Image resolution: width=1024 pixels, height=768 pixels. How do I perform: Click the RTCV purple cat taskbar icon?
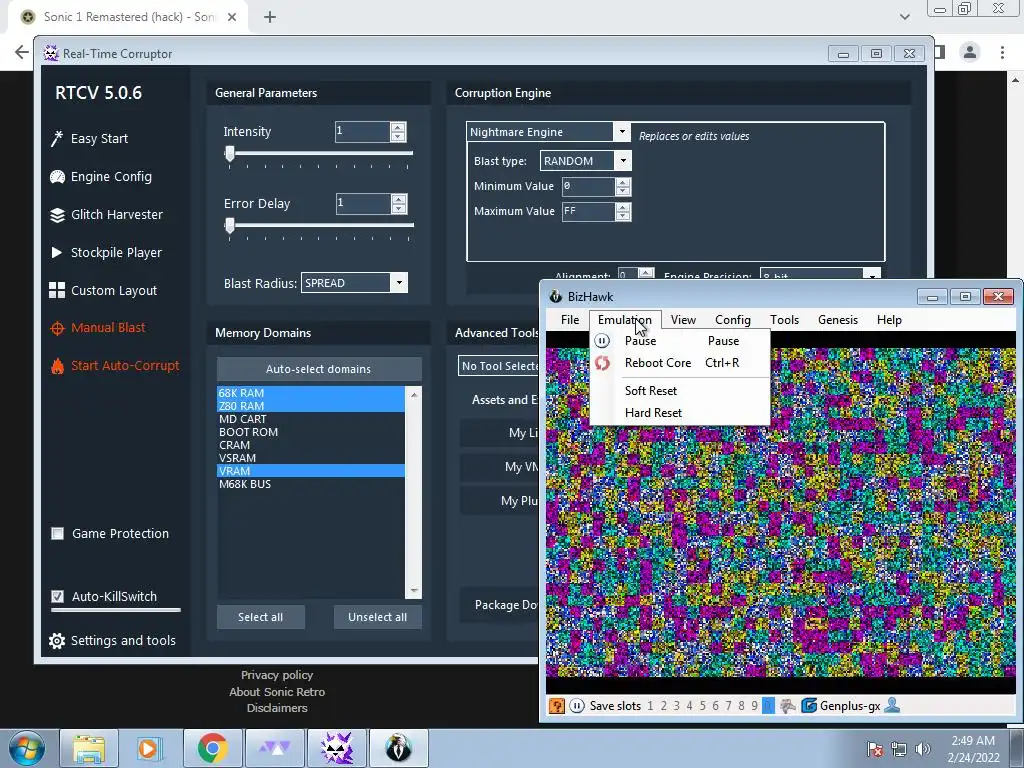[337, 748]
